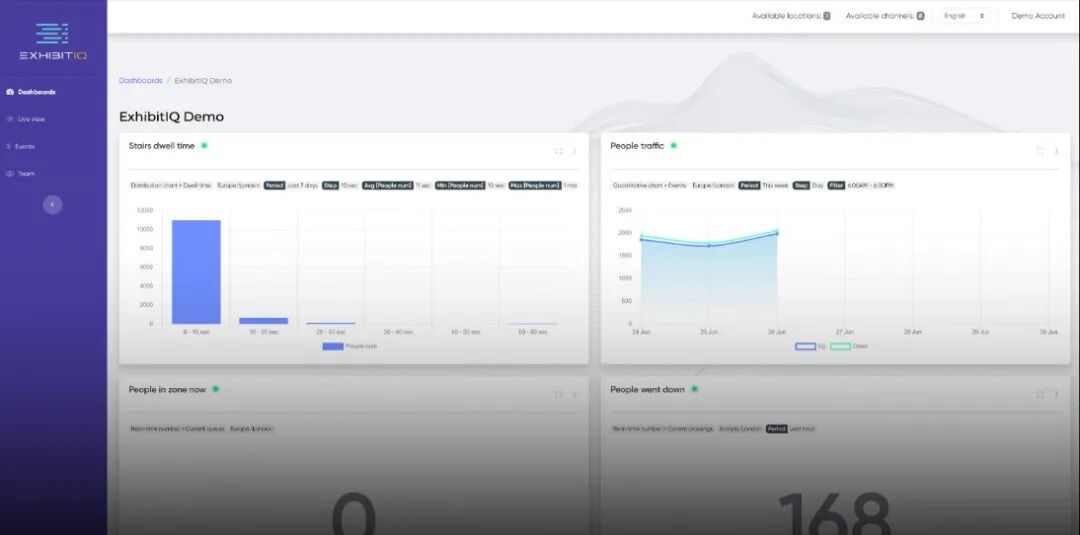Screen dimensions: 1080x535
Task: Click the Period tag in People traffic
Action: coord(749,185)
